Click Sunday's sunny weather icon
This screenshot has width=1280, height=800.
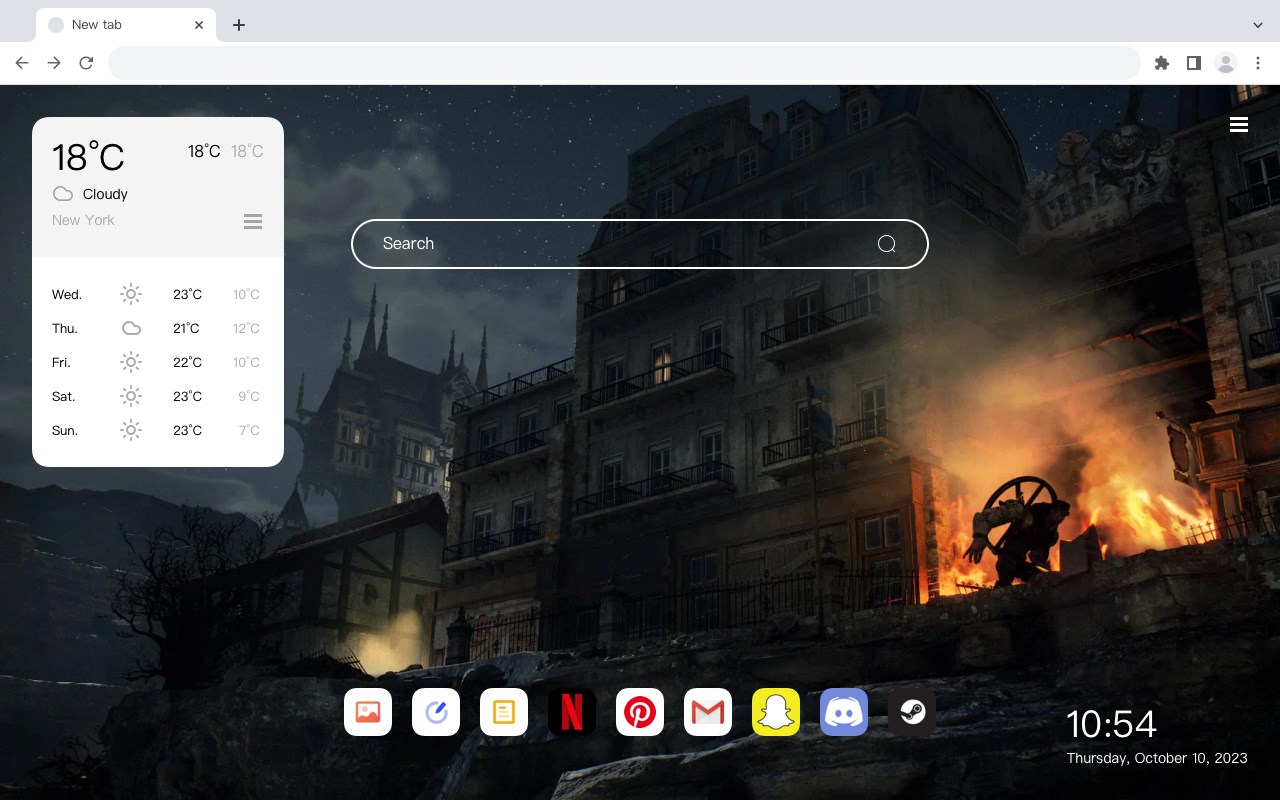coord(131,430)
